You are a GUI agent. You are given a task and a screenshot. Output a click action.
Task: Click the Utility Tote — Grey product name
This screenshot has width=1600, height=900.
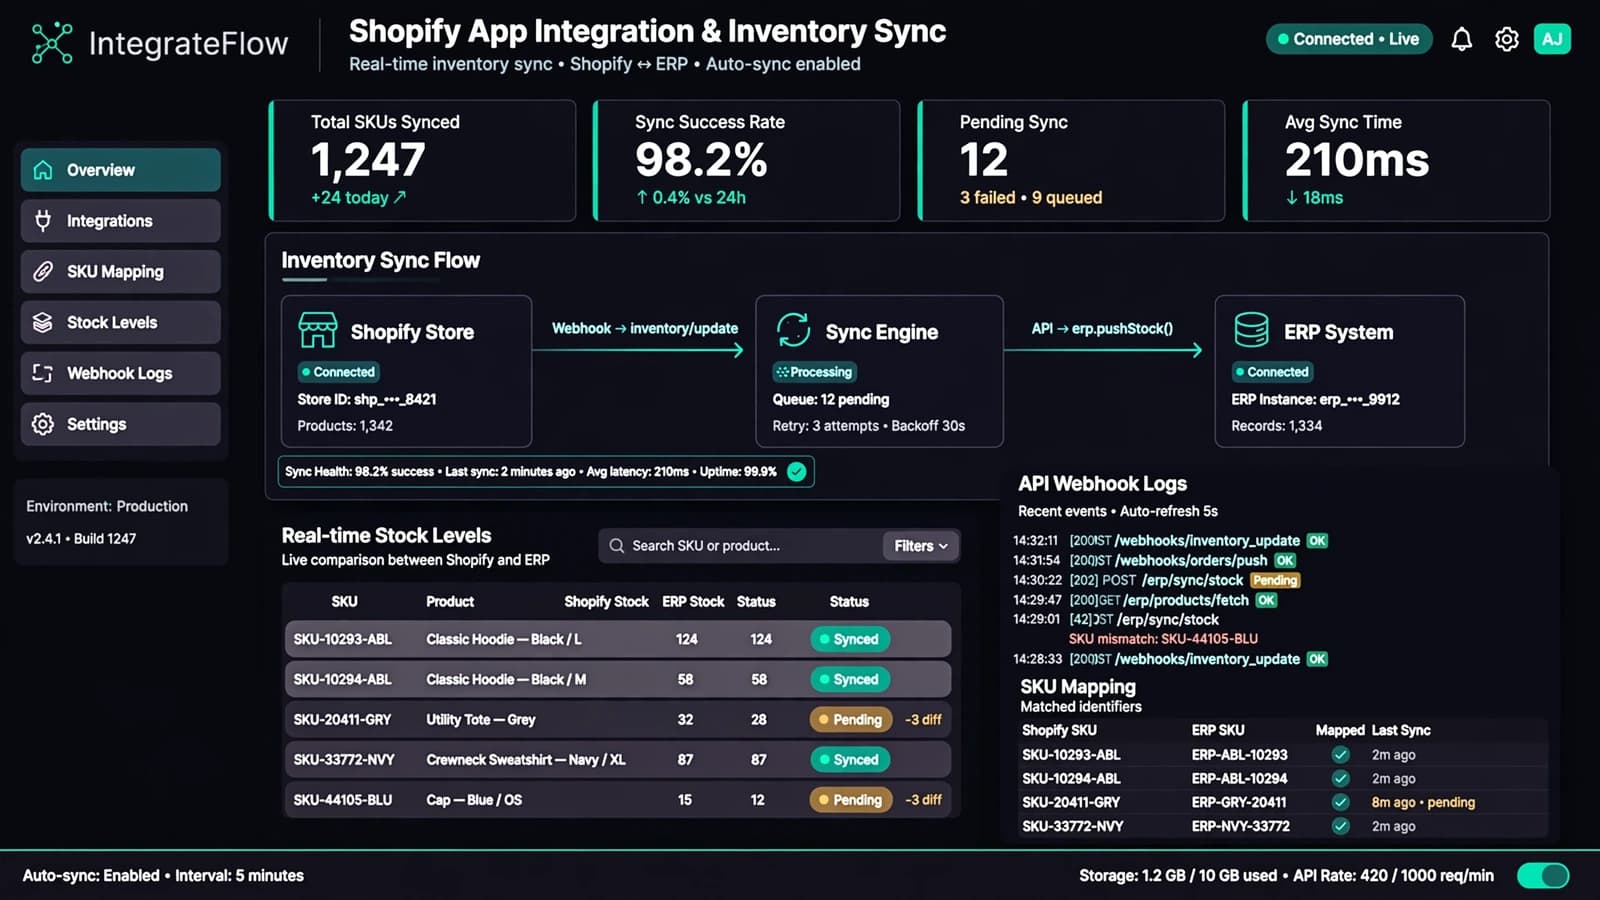coord(481,720)
